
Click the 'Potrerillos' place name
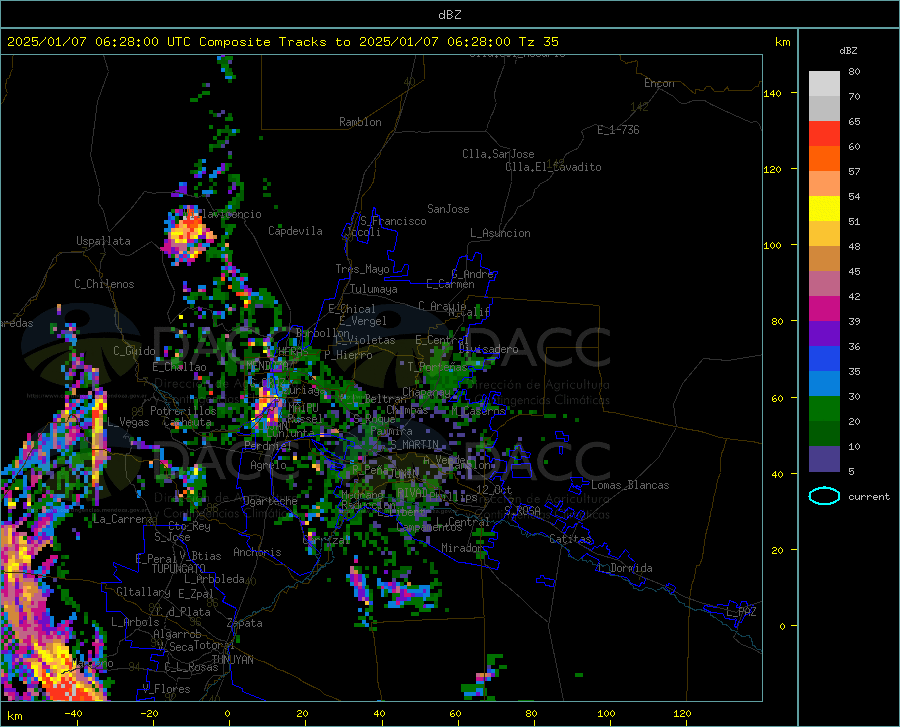pyautogui.click(x=183, y=411)
